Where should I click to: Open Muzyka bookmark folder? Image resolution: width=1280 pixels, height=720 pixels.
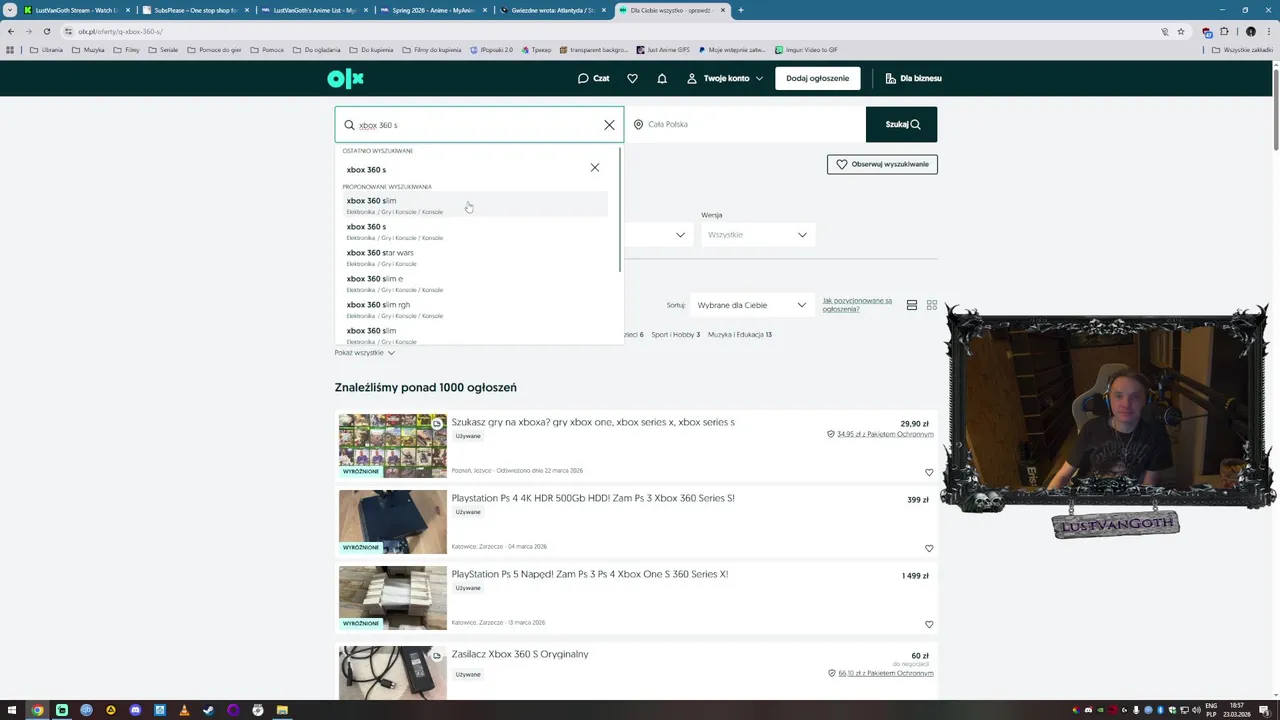coord(89,49)
